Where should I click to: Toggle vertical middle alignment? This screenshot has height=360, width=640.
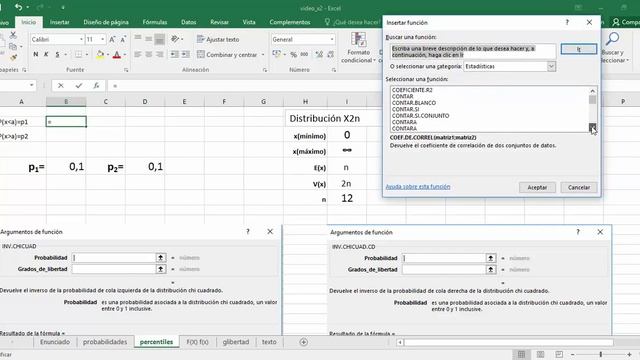click(149, 39)
